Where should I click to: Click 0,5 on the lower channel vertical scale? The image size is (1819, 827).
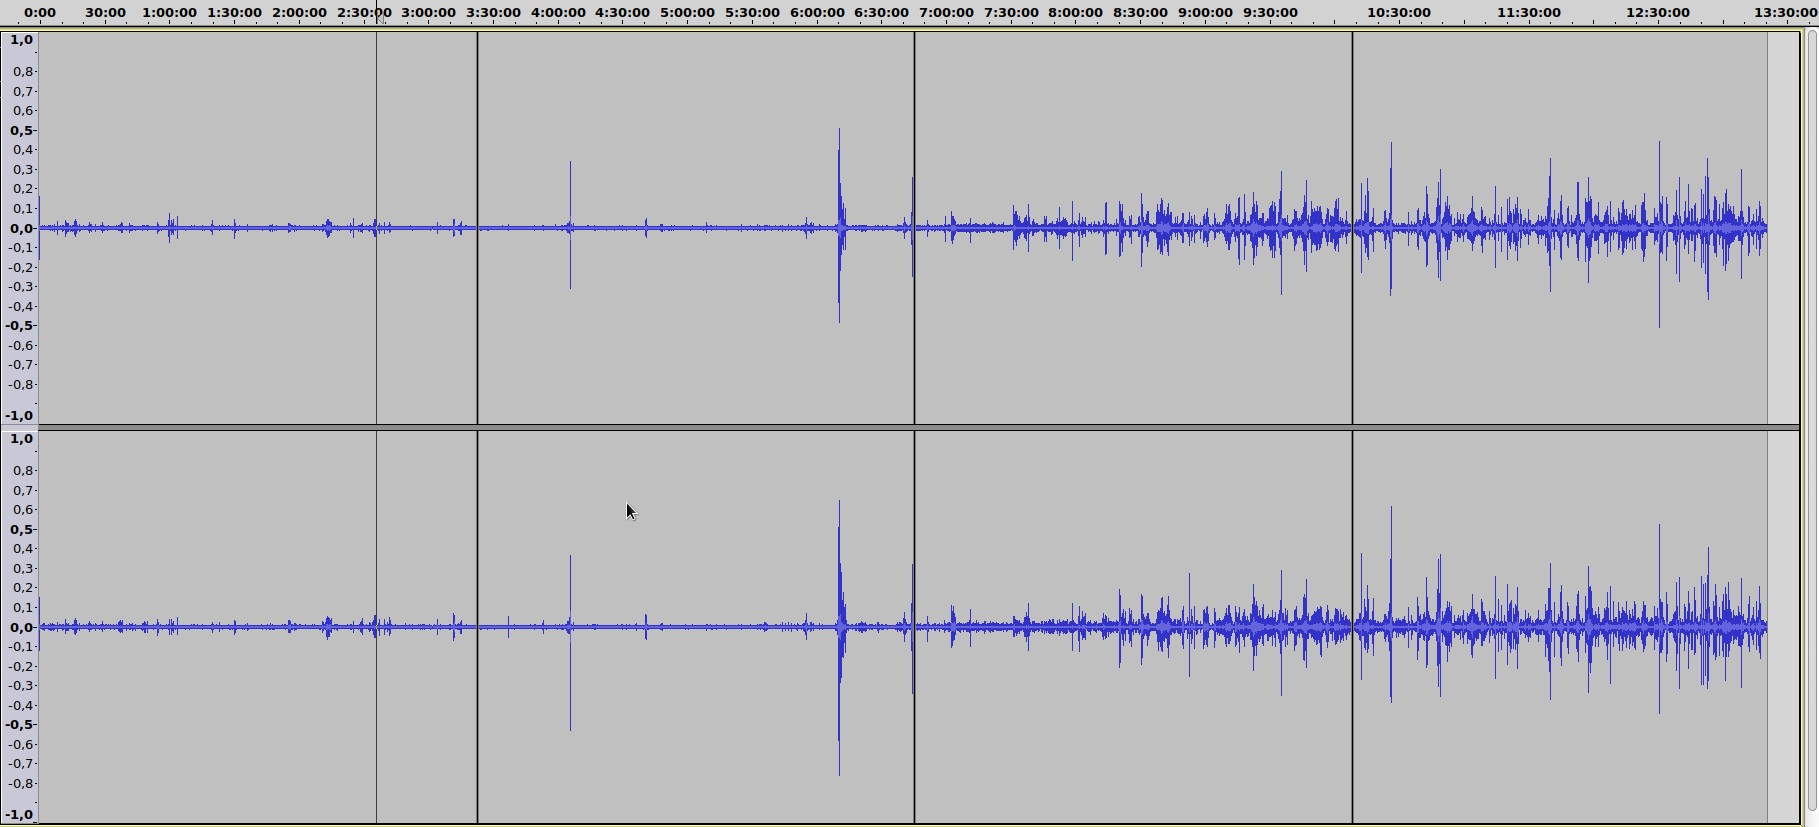coord(21,529)
